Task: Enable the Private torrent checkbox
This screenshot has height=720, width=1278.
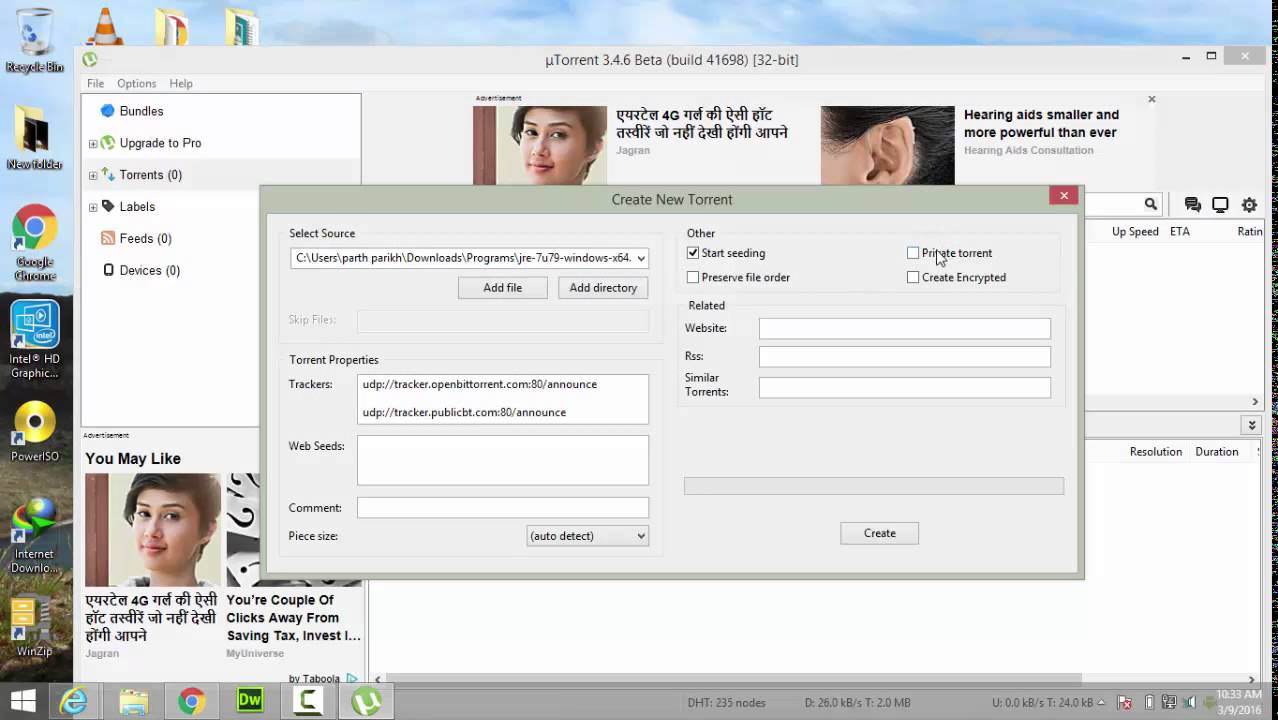Action: point(913,253)
